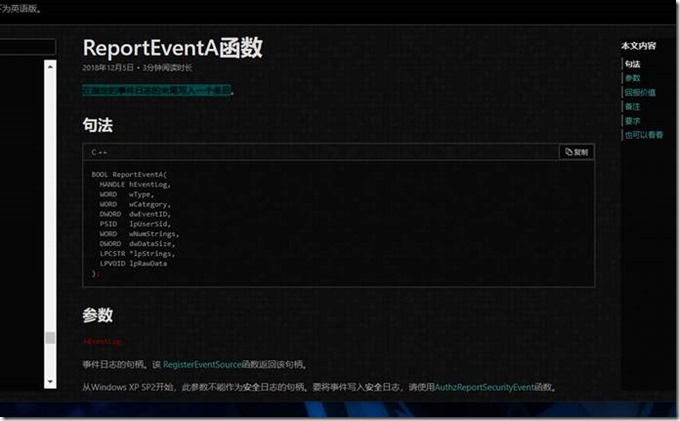This screenshot has height=421, width=680.
Task: Click the sidebar scrollbar thumb
Action: tap(50, 337)
